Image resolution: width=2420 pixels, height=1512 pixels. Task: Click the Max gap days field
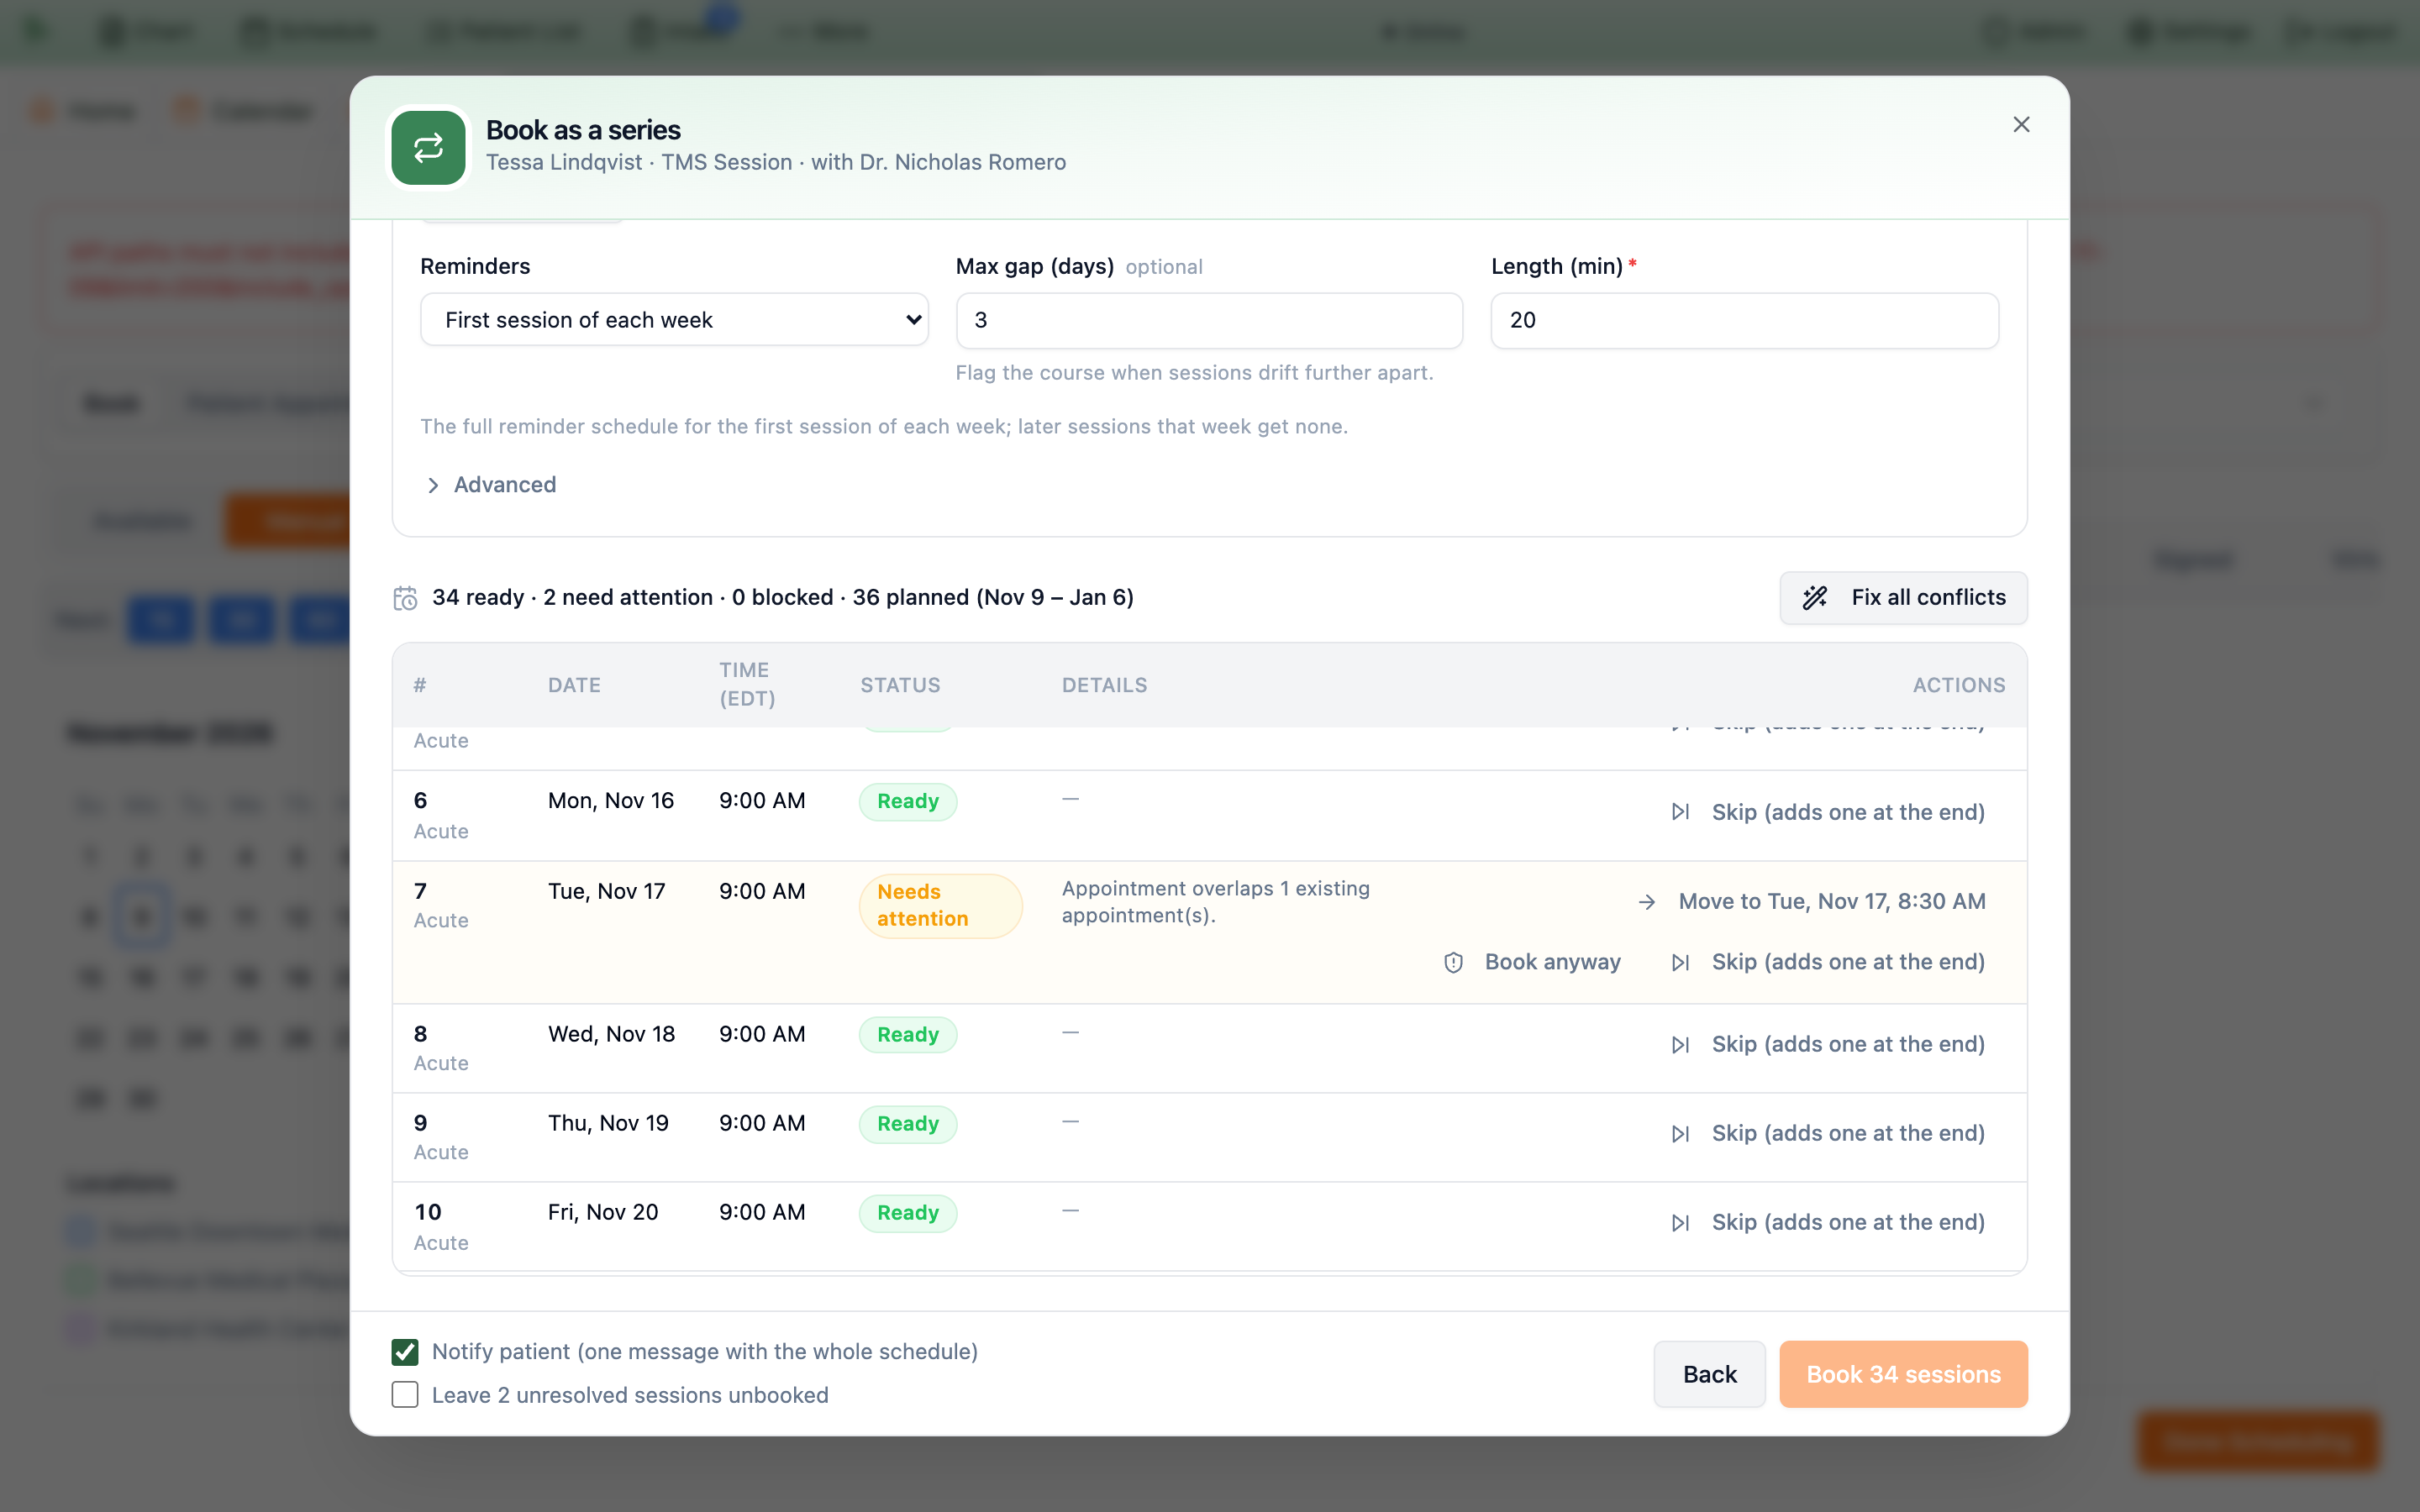tap(1209, 320)
